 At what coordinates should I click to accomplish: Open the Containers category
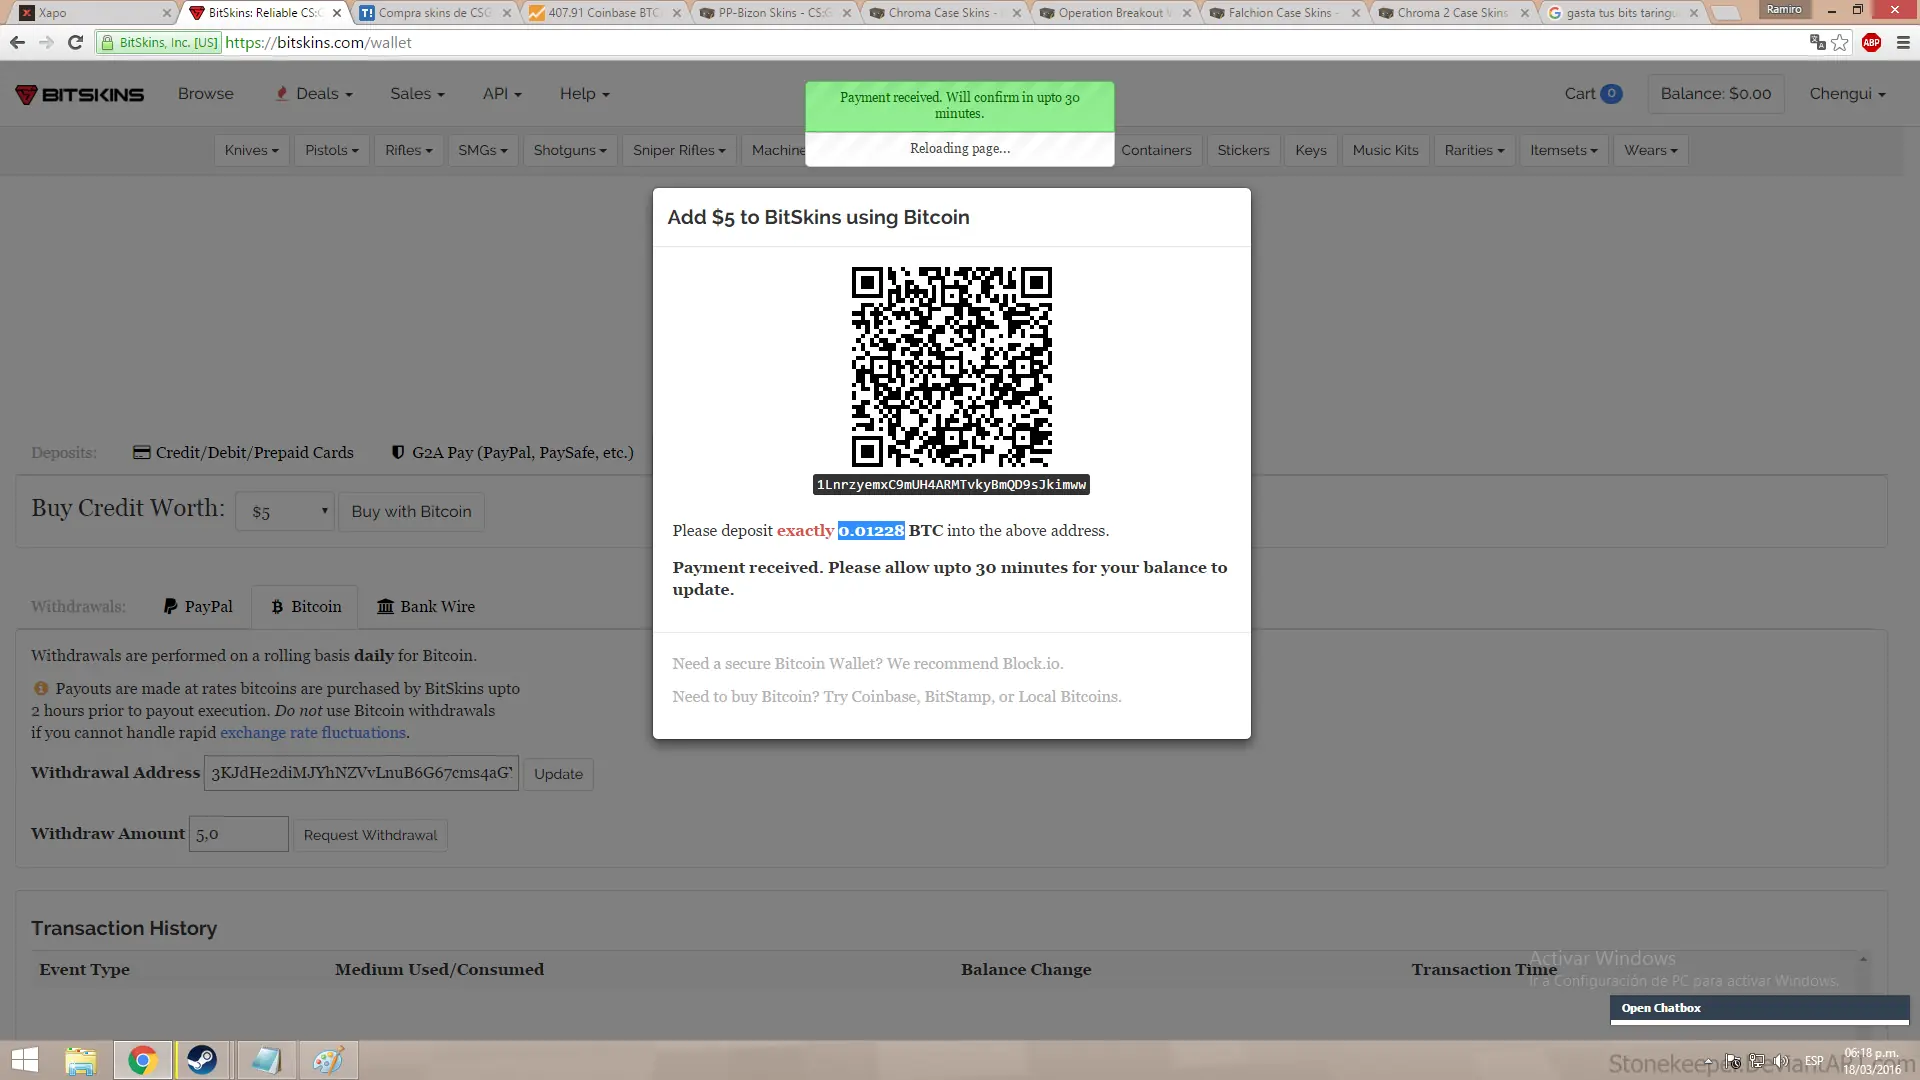tap(1156, 150)
